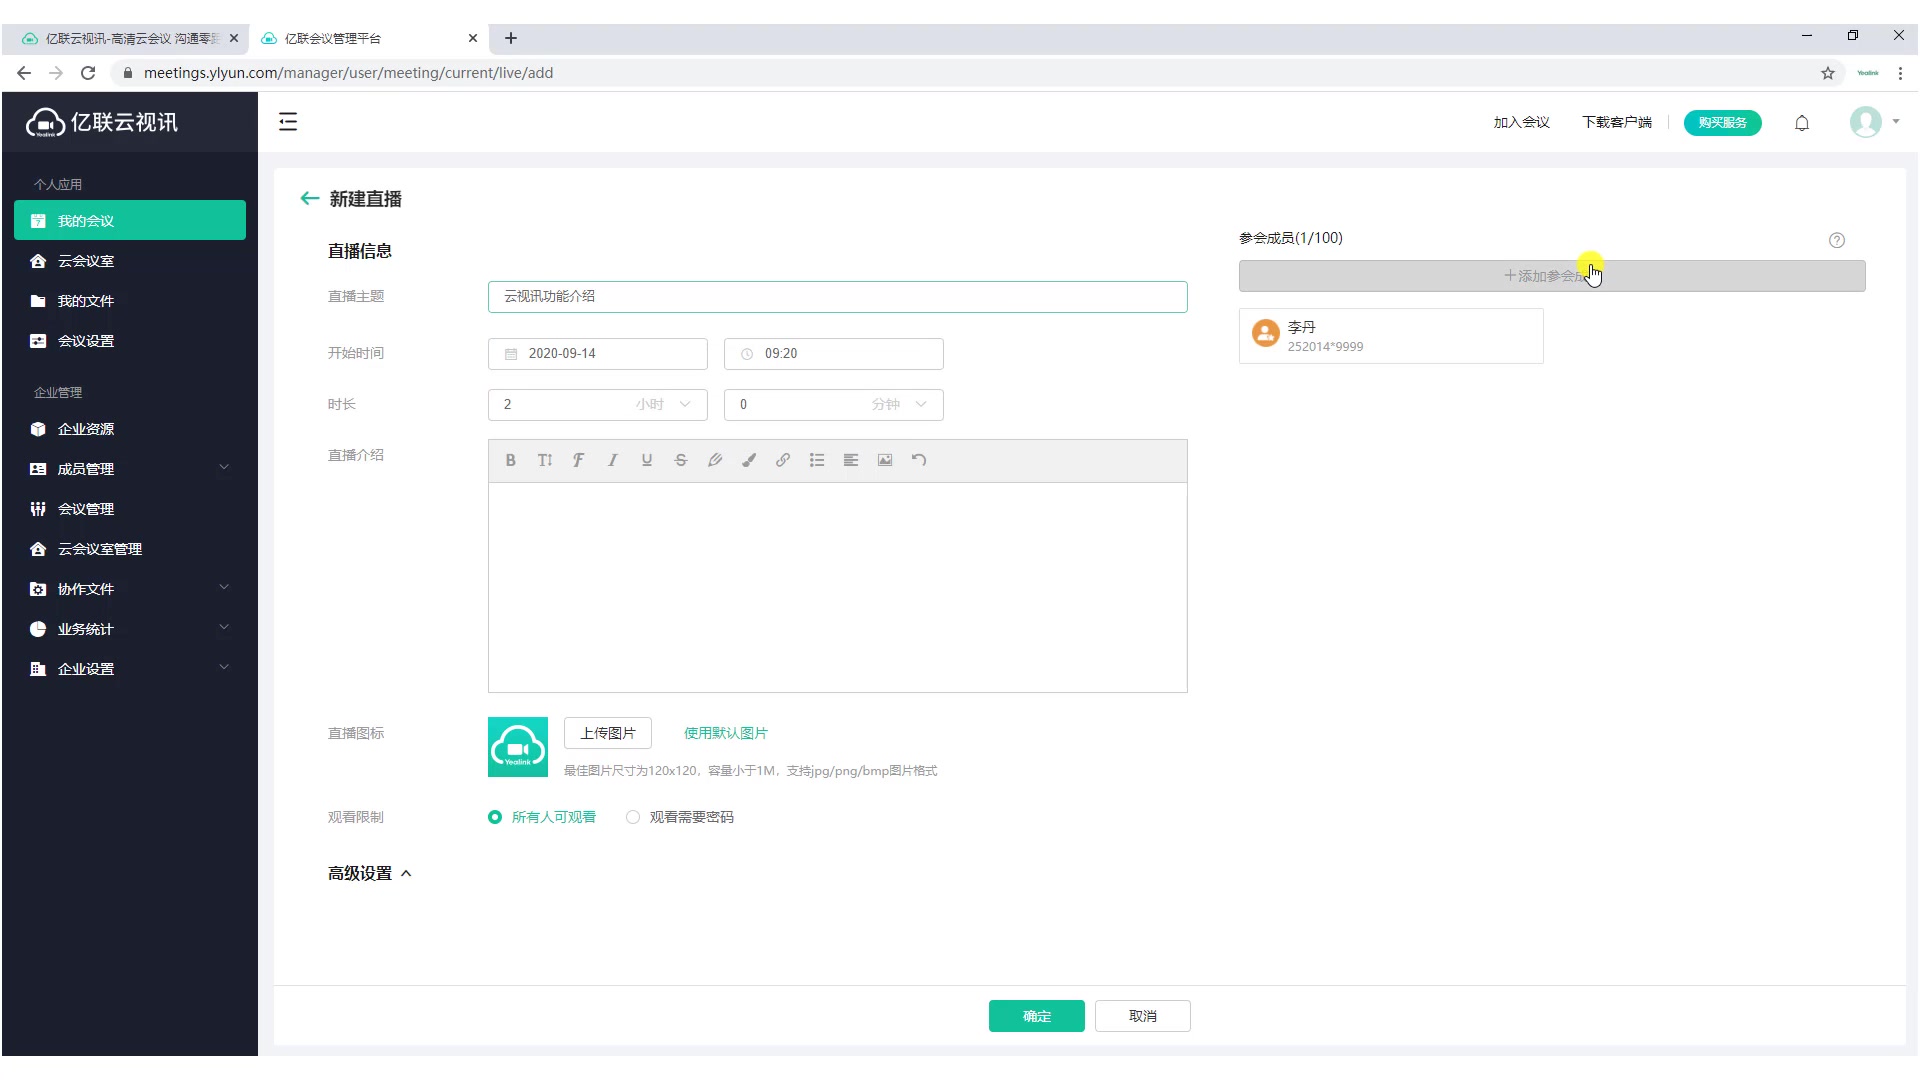Viewport: 1920px width, 1080px height.
Task: Collapse the sidebar with hamburger icon
Action: (x=288, y=122)
